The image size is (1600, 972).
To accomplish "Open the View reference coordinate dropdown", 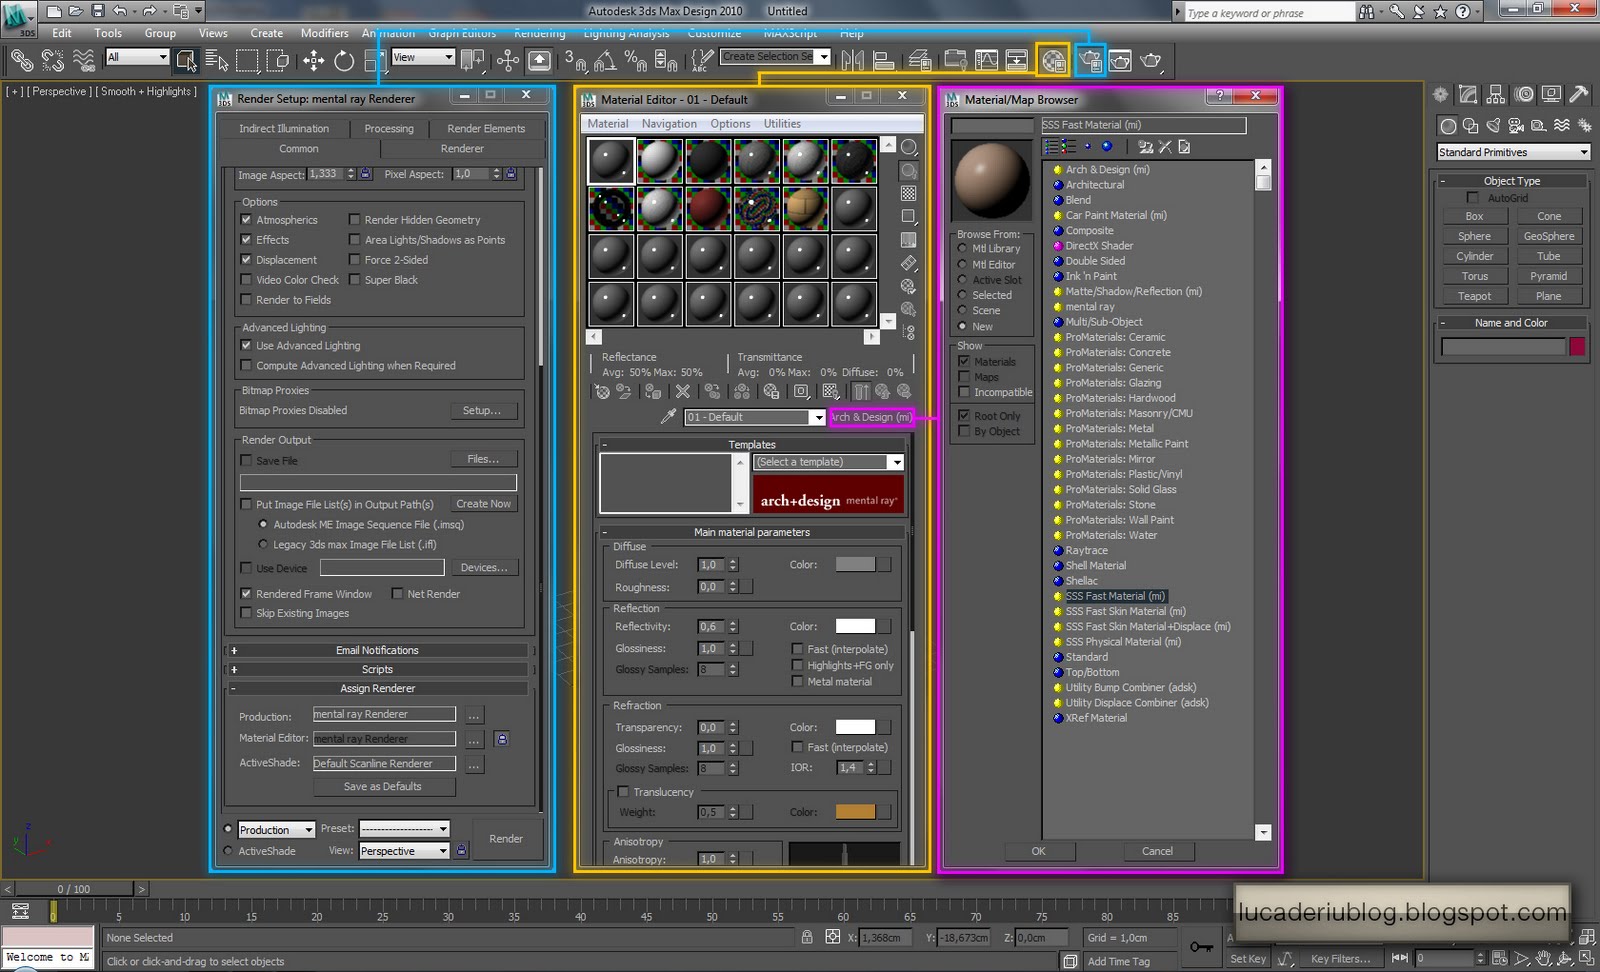I will [423, 57].
